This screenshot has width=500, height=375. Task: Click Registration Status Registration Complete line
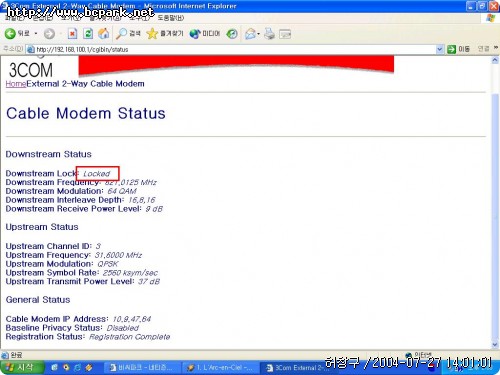88,337
